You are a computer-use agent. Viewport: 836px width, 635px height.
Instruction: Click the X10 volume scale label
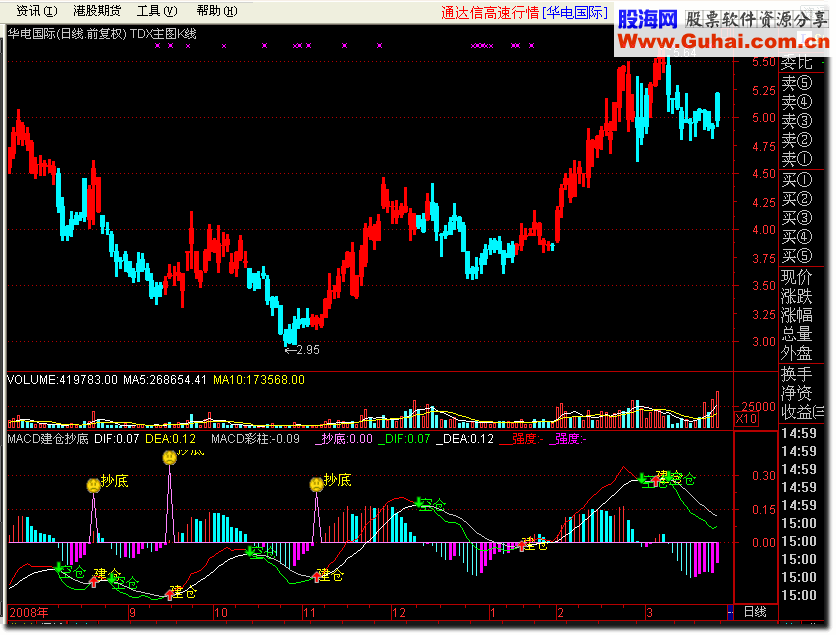(x=746, y=419)
